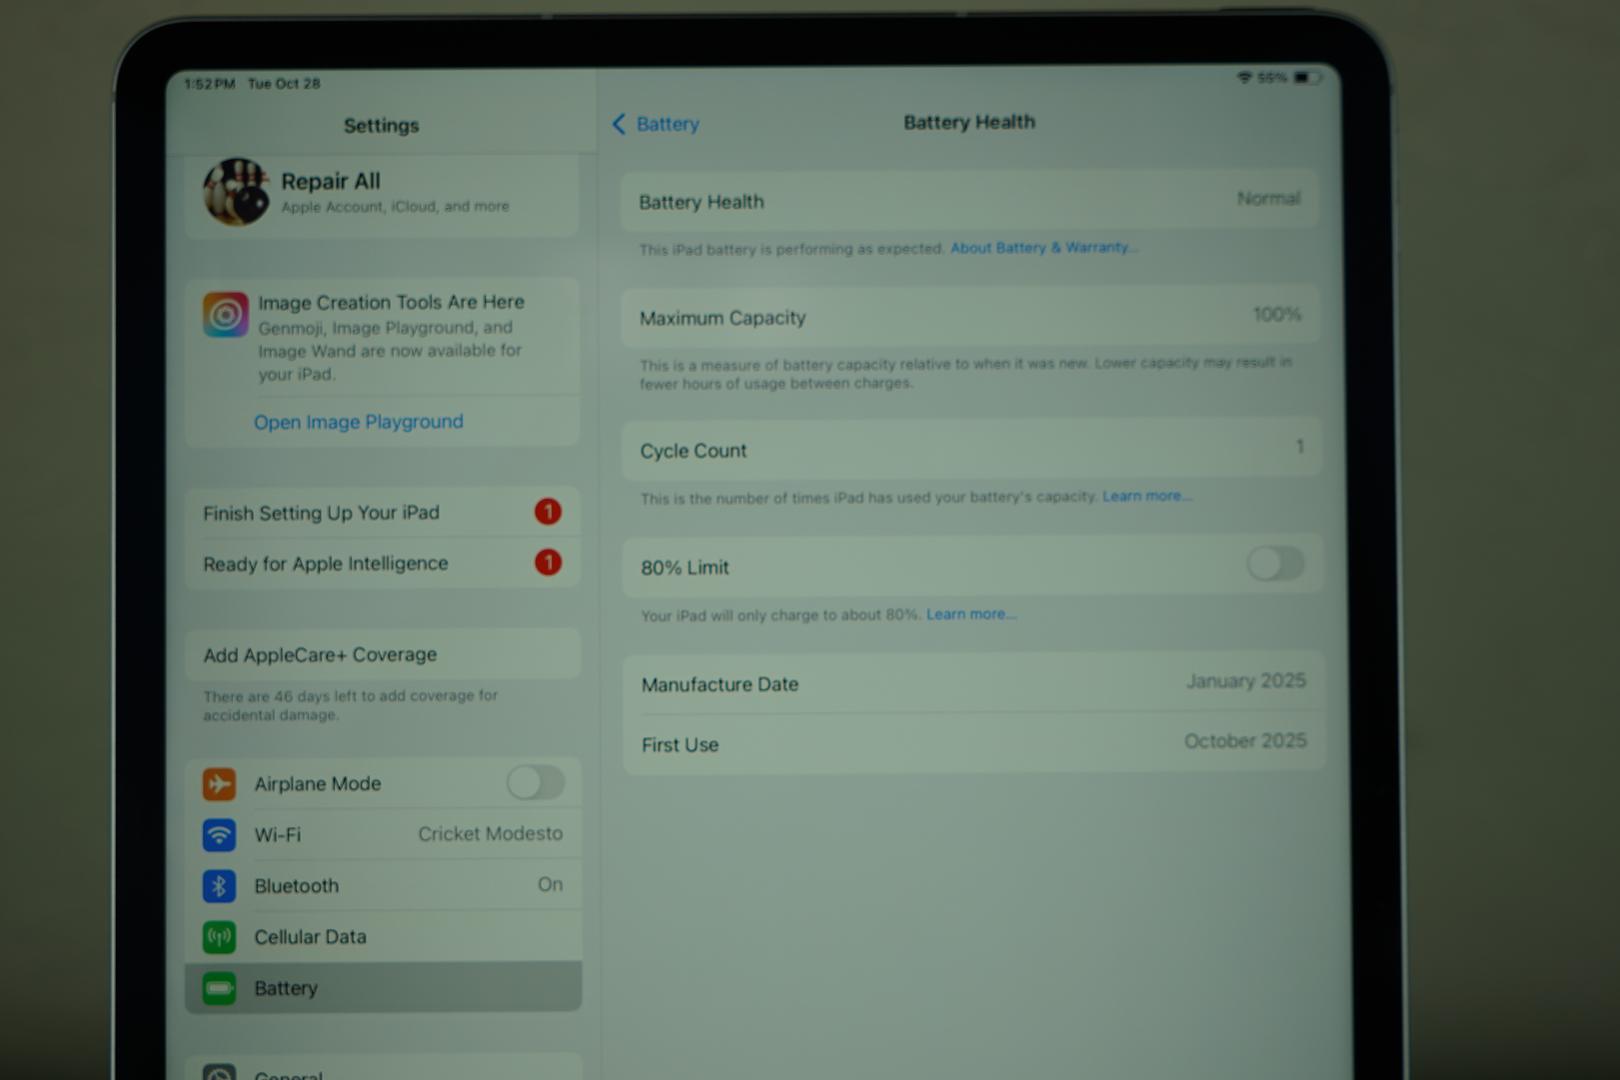
Task: Open About Battery & Warranty link
Action: (x=1043, y=247)
